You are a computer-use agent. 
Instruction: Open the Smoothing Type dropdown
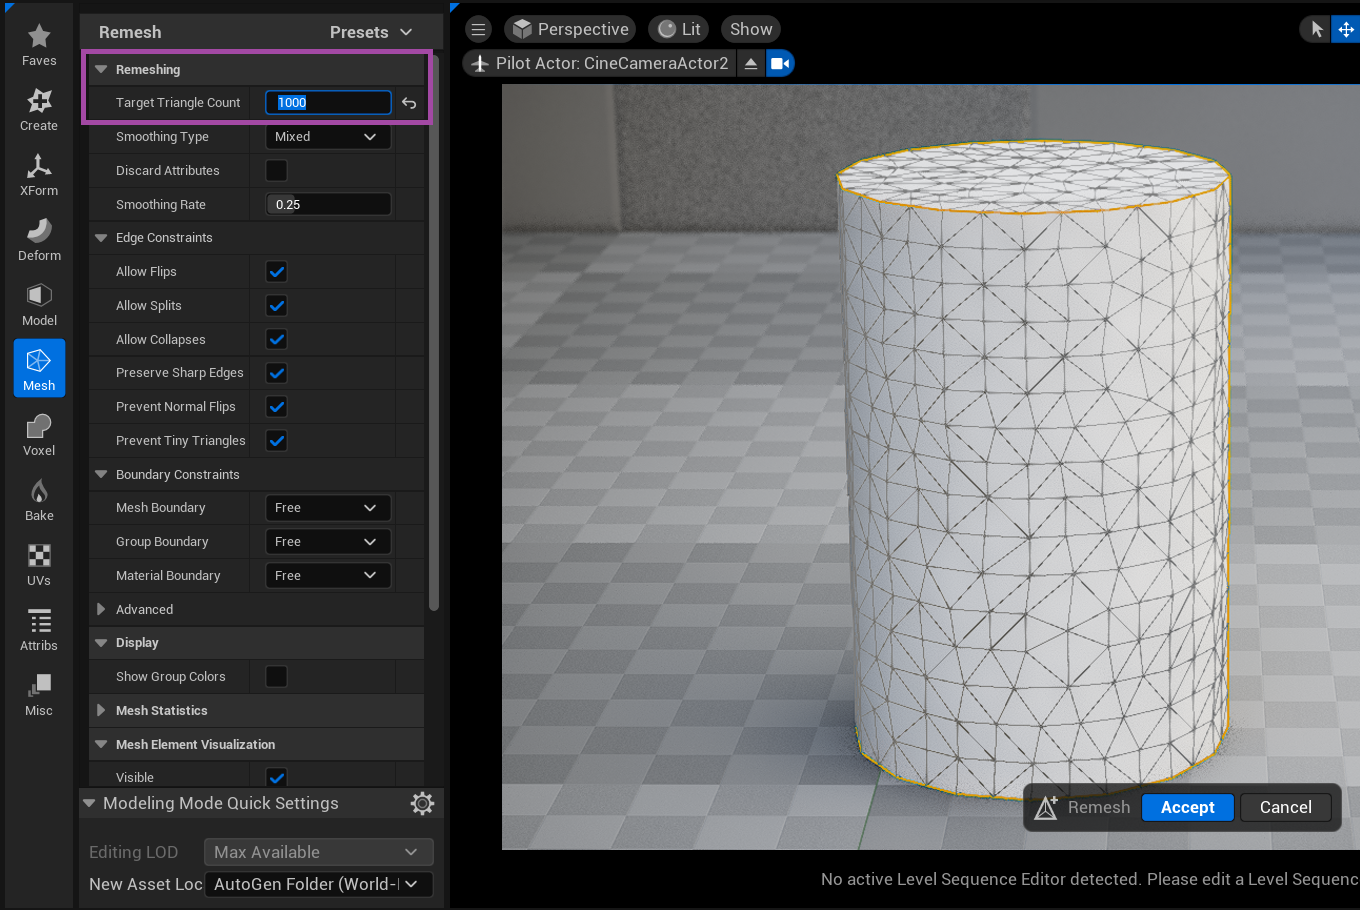tap(328, 136)
